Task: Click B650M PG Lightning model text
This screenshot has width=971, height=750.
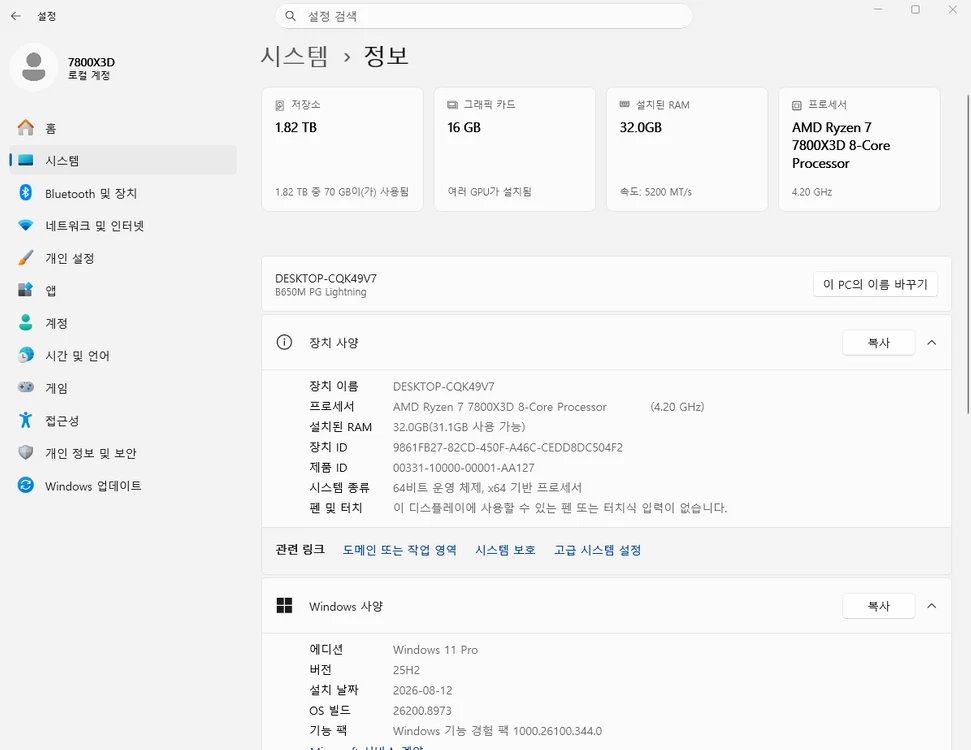Action: [321, 292]
